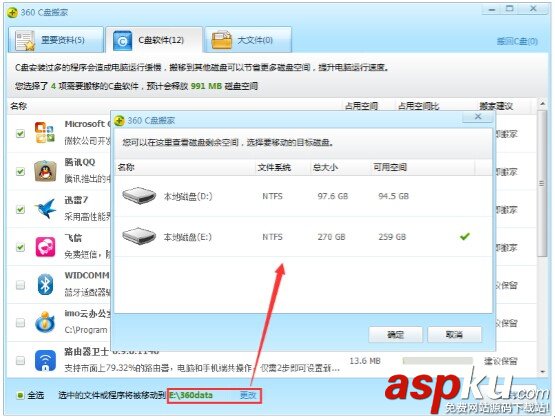555x420 pixels.
Task: Minimize the 360 C盘搬家 main window
Action: tap(492, 10)
